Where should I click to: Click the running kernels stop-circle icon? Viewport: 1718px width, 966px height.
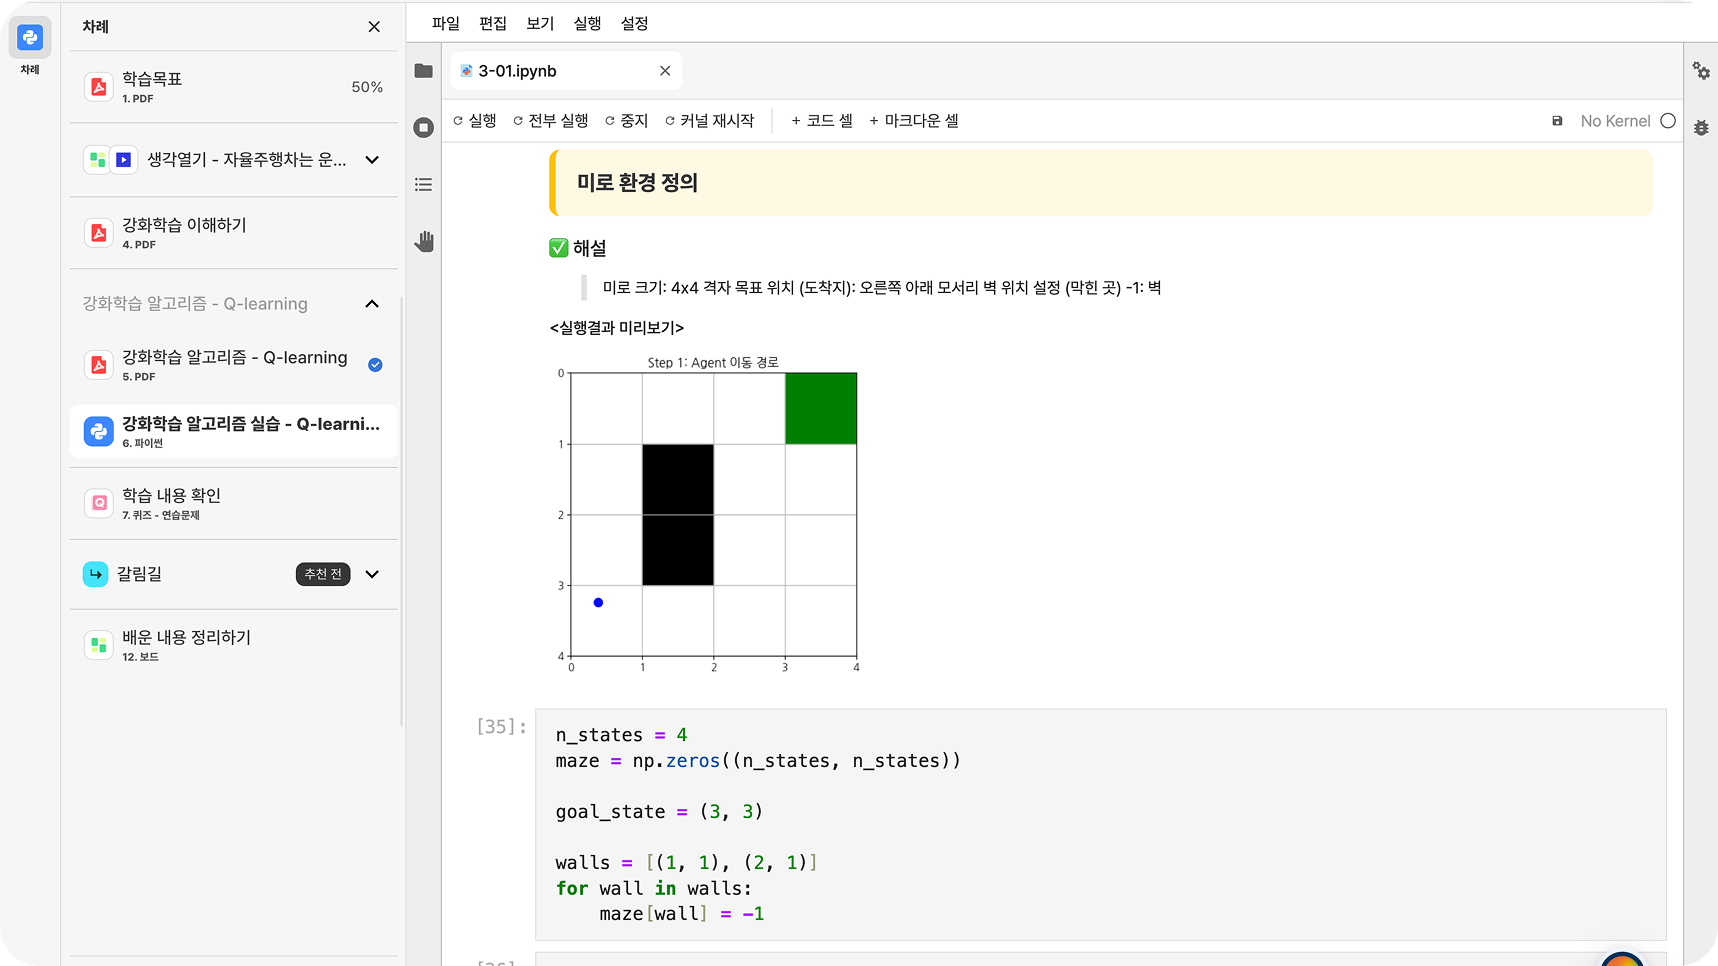click(x=424, y=128)
